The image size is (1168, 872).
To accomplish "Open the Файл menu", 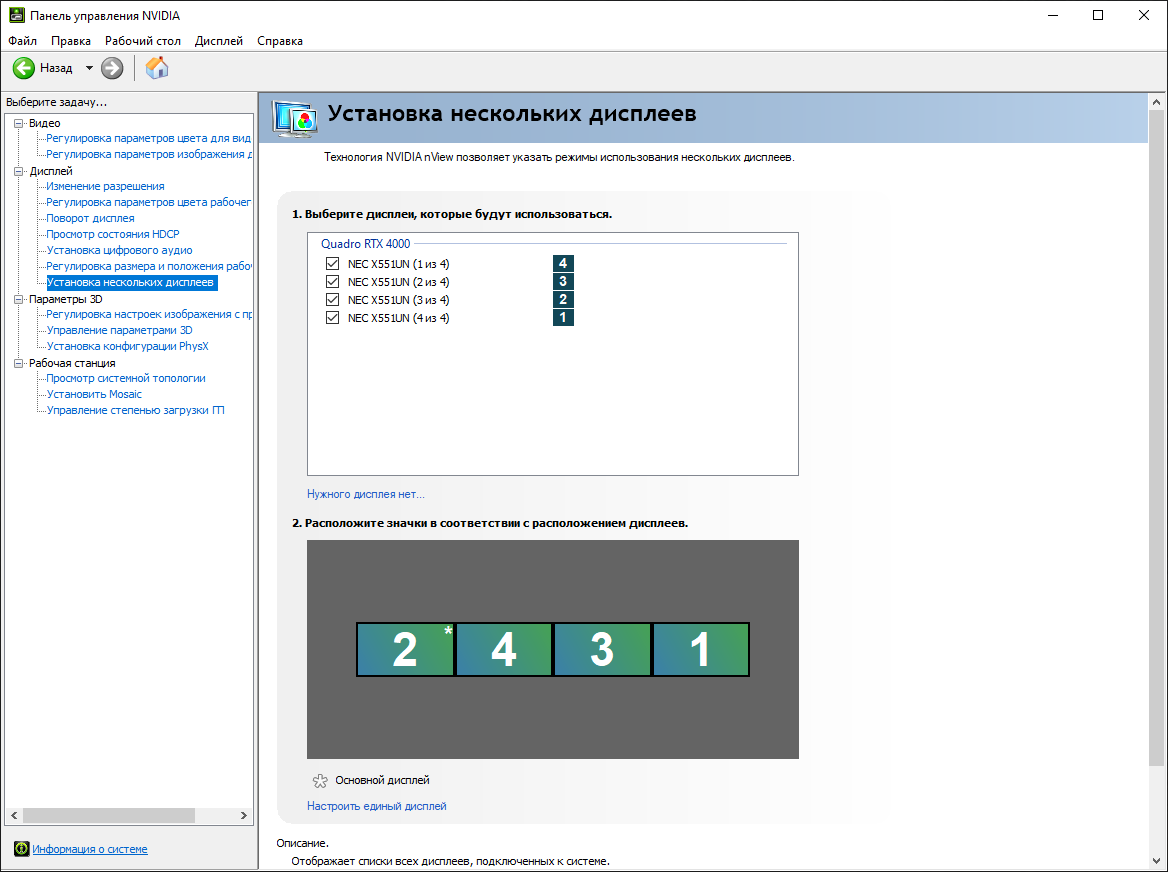I will [22, 41].
